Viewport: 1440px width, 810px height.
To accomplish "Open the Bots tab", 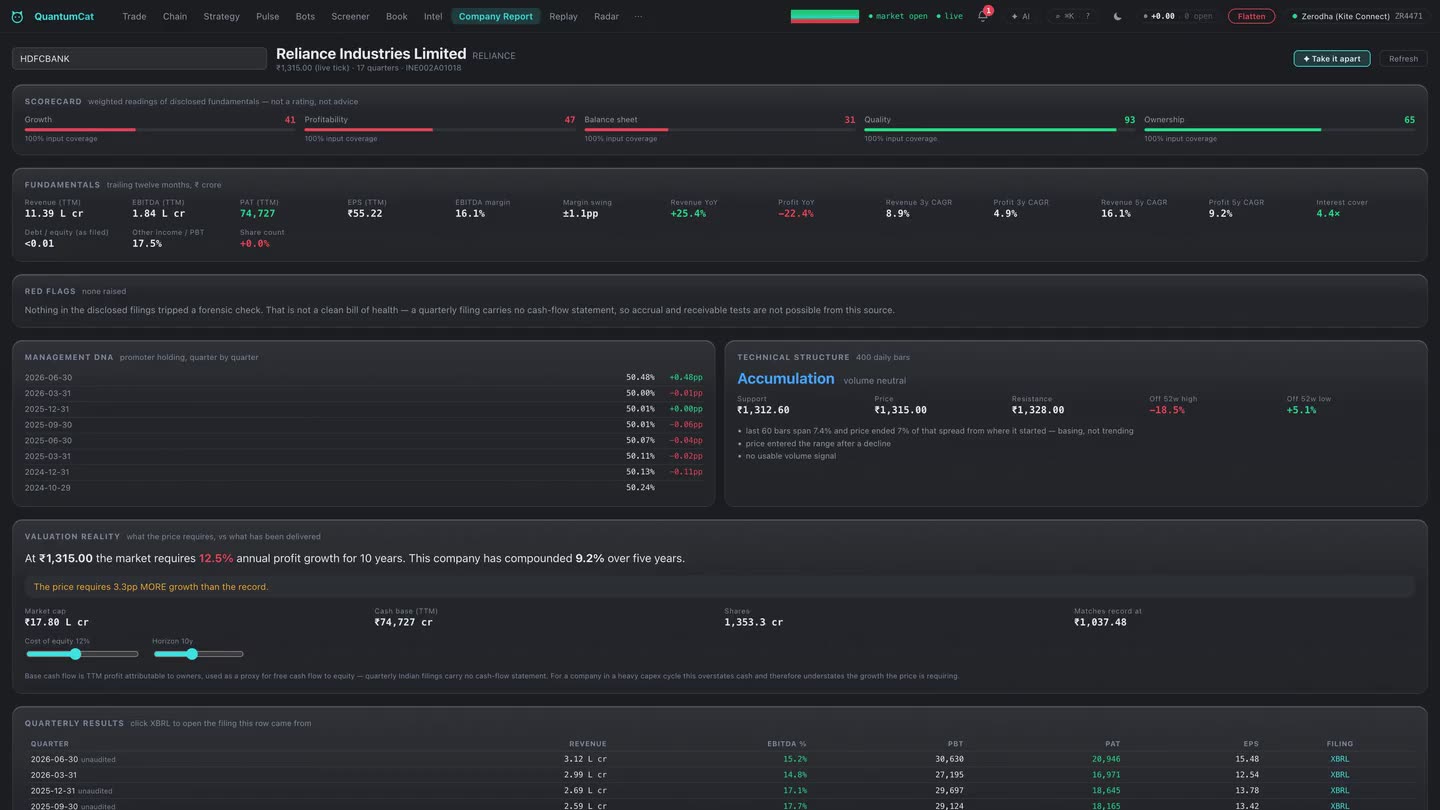I will (x=305, y=16).
